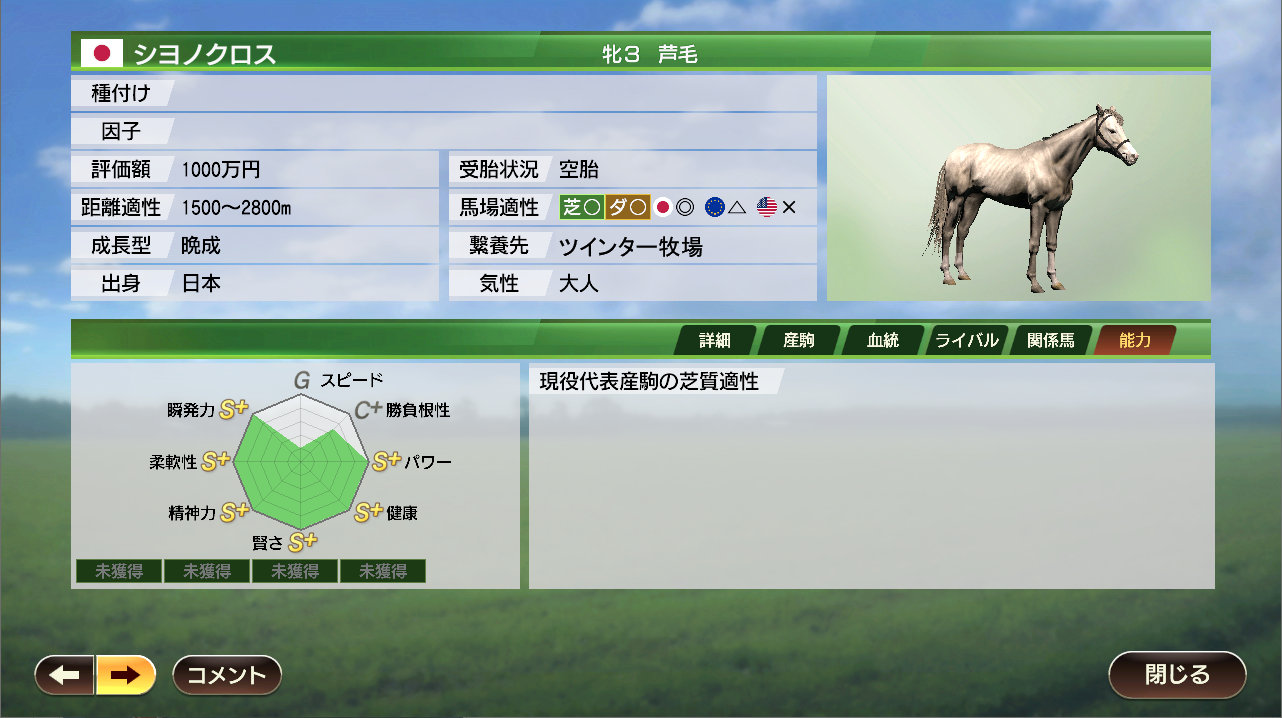
Task: Click the left arrow previous-horse button
Action: [65, 675]
